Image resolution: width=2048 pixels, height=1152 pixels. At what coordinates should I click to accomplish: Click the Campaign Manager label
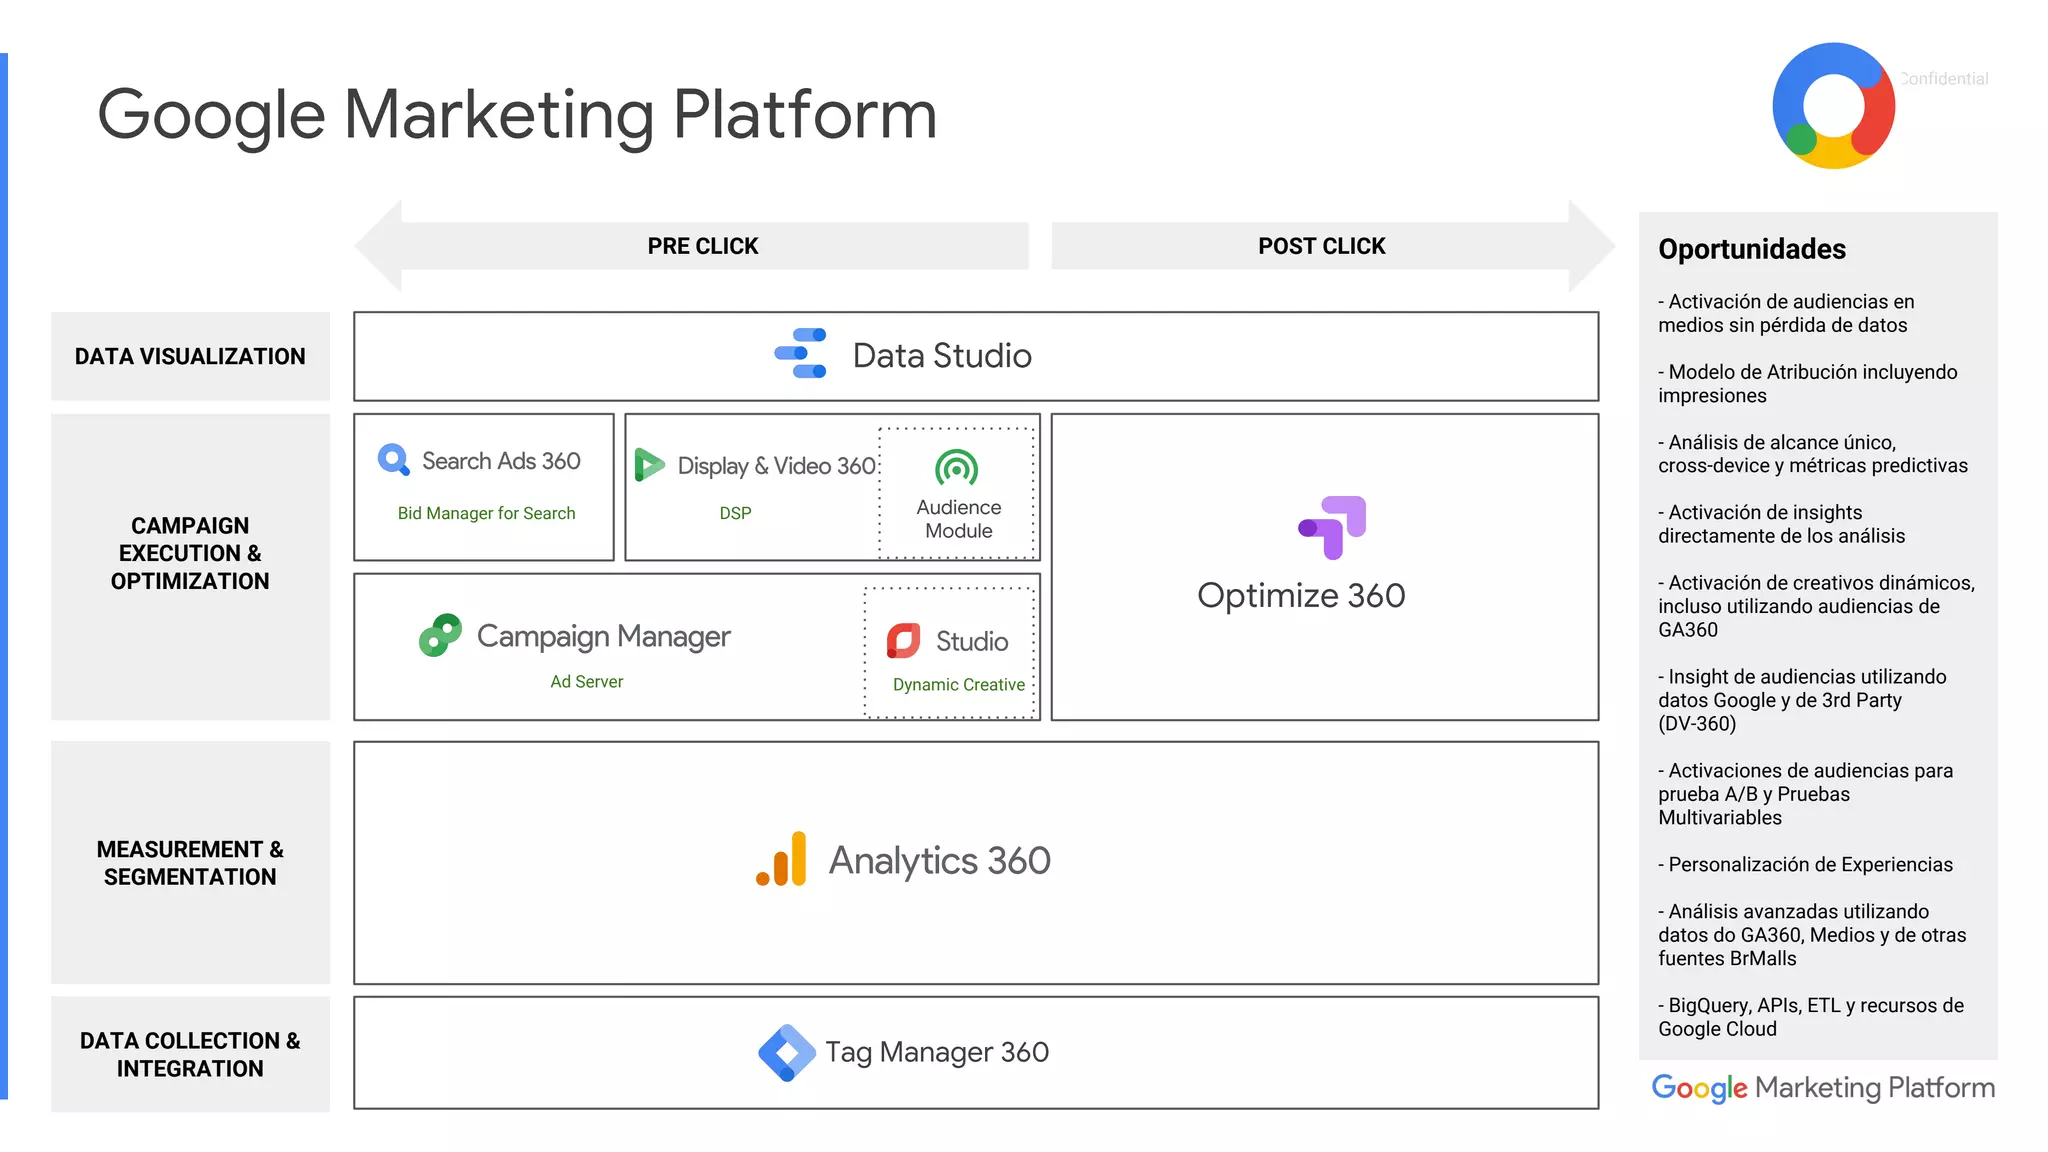click(x=604, y=637)
